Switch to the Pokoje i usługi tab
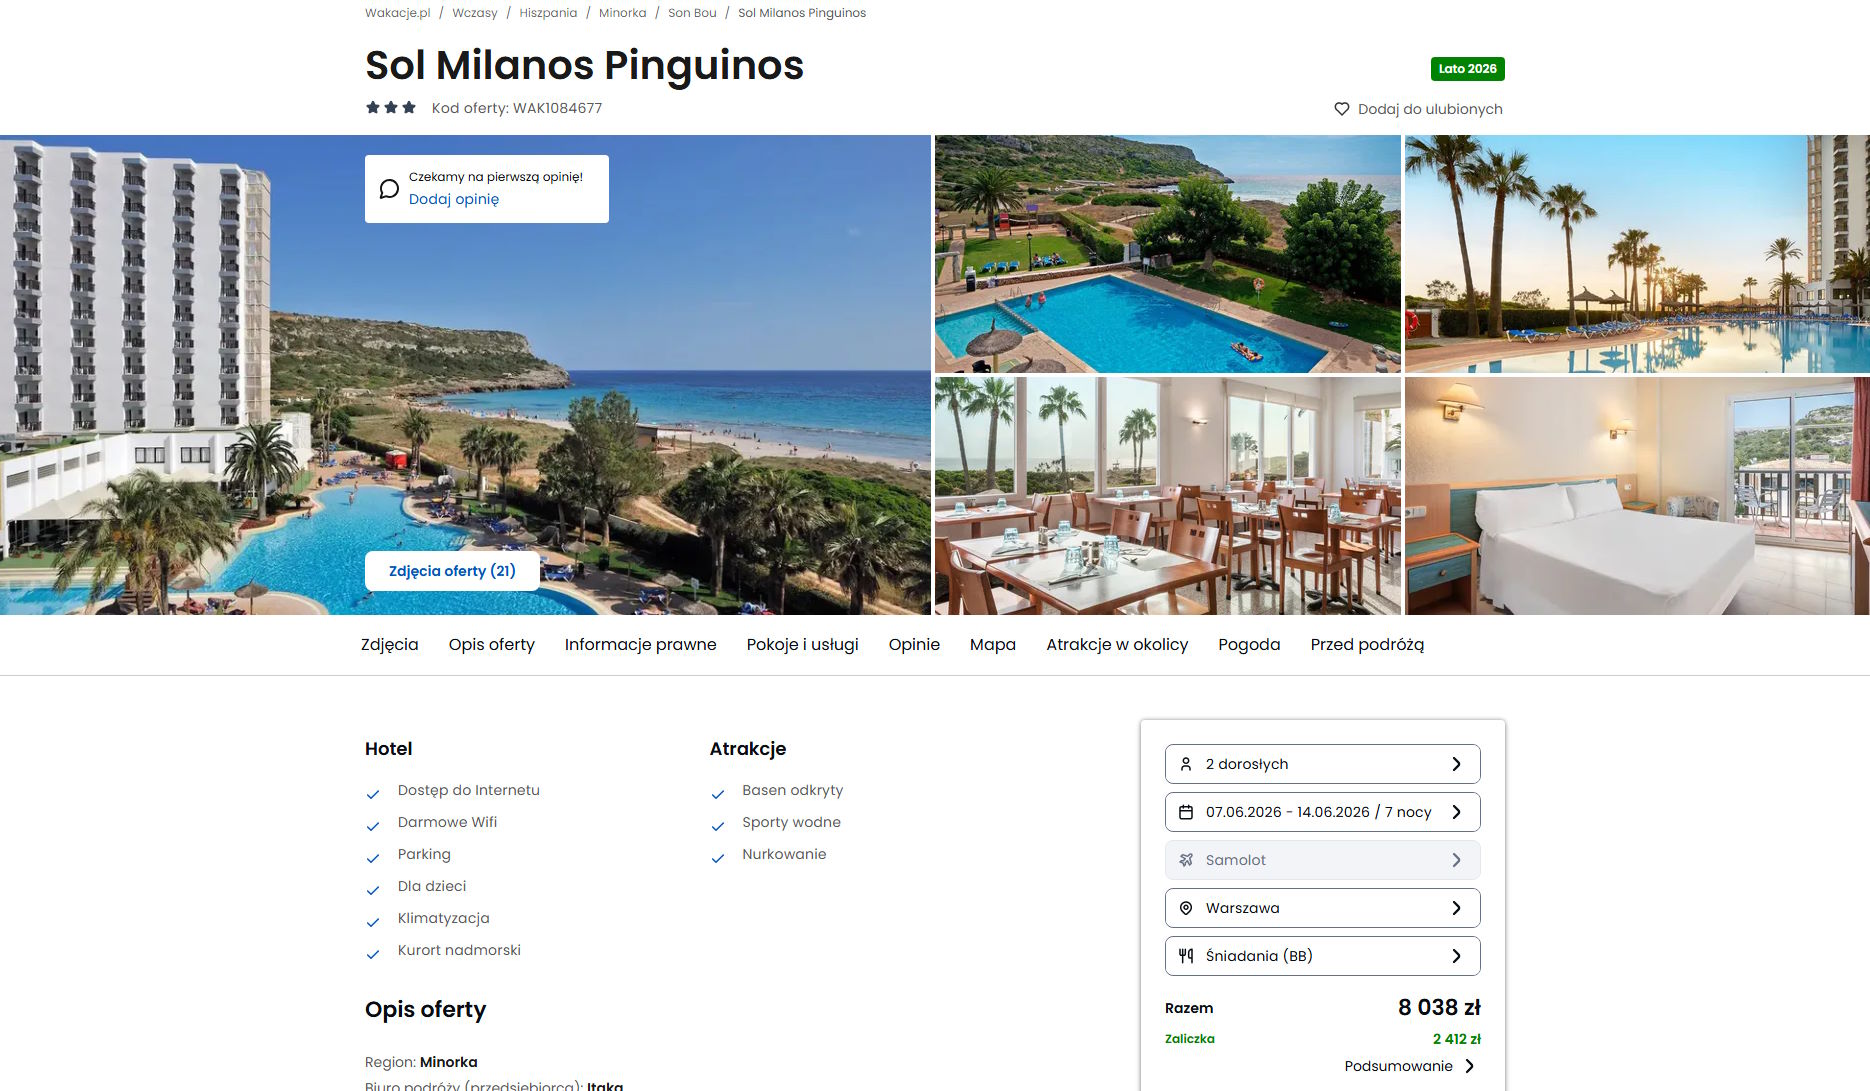 (x=802, y=645)
